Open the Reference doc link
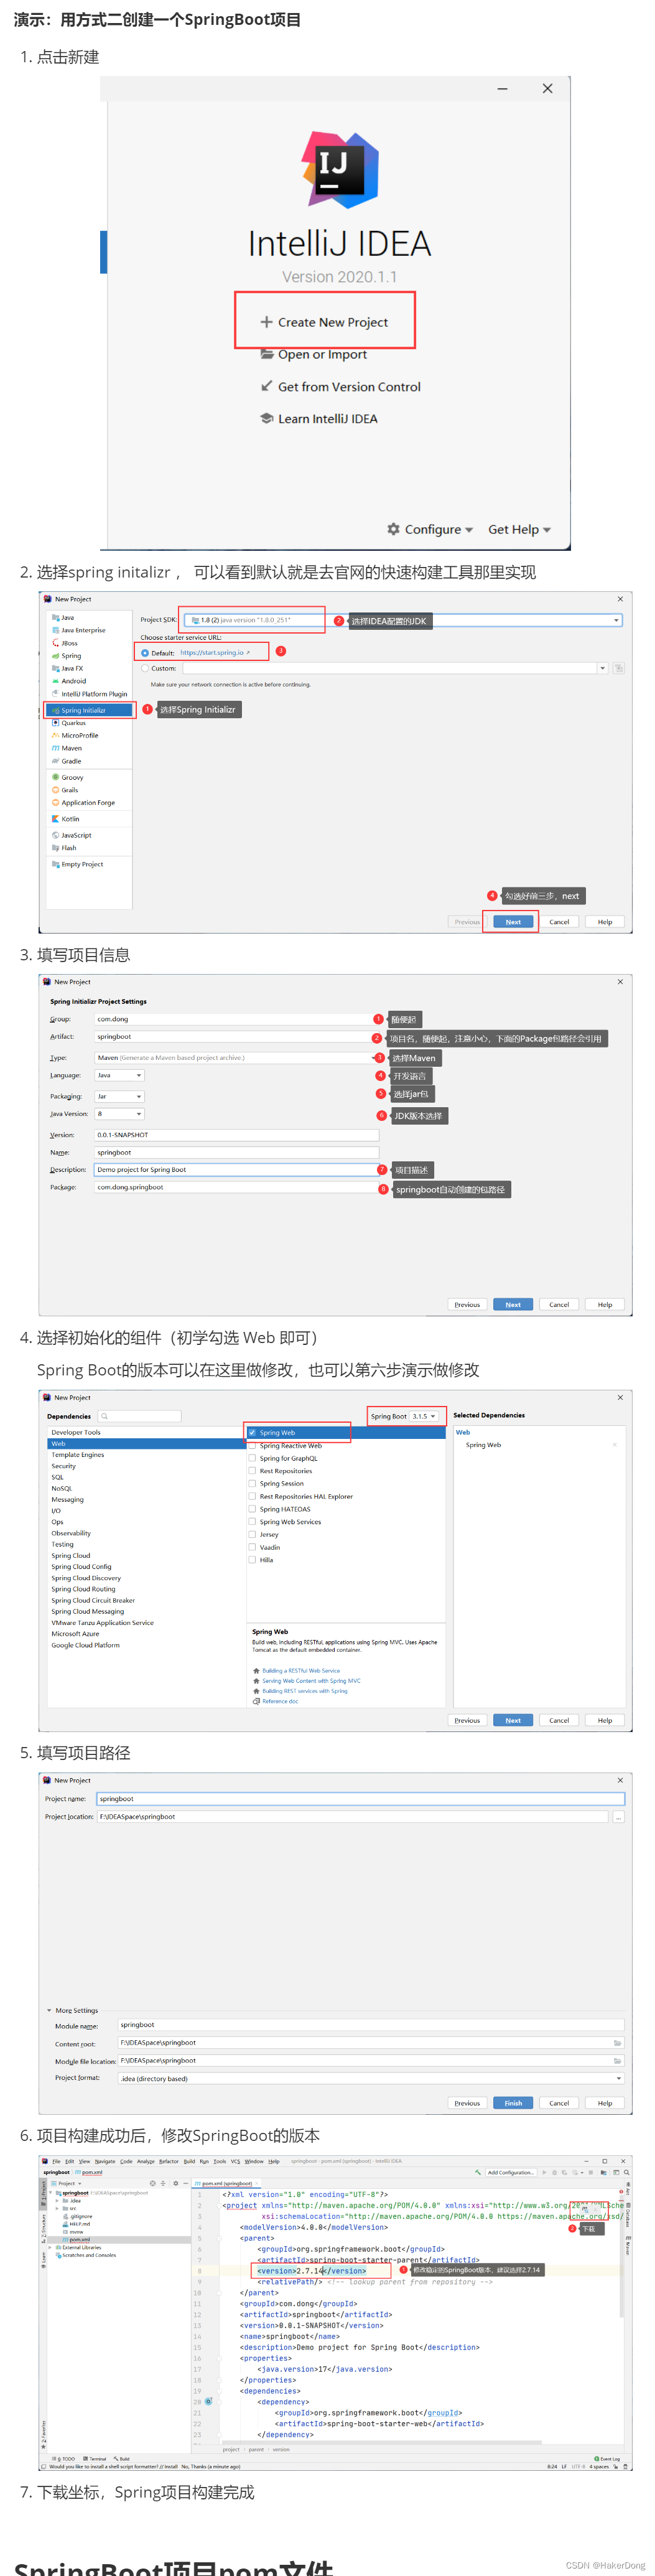655x2576 pixels. pos(280,1701)
